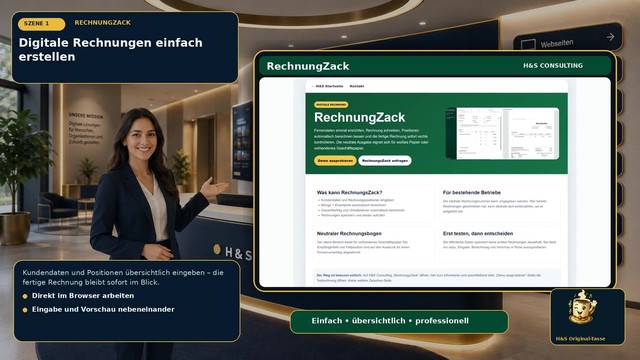Click the H&S CONSULTING header label
The width and height of the screenshot is (640, 360).
point(553,66)
